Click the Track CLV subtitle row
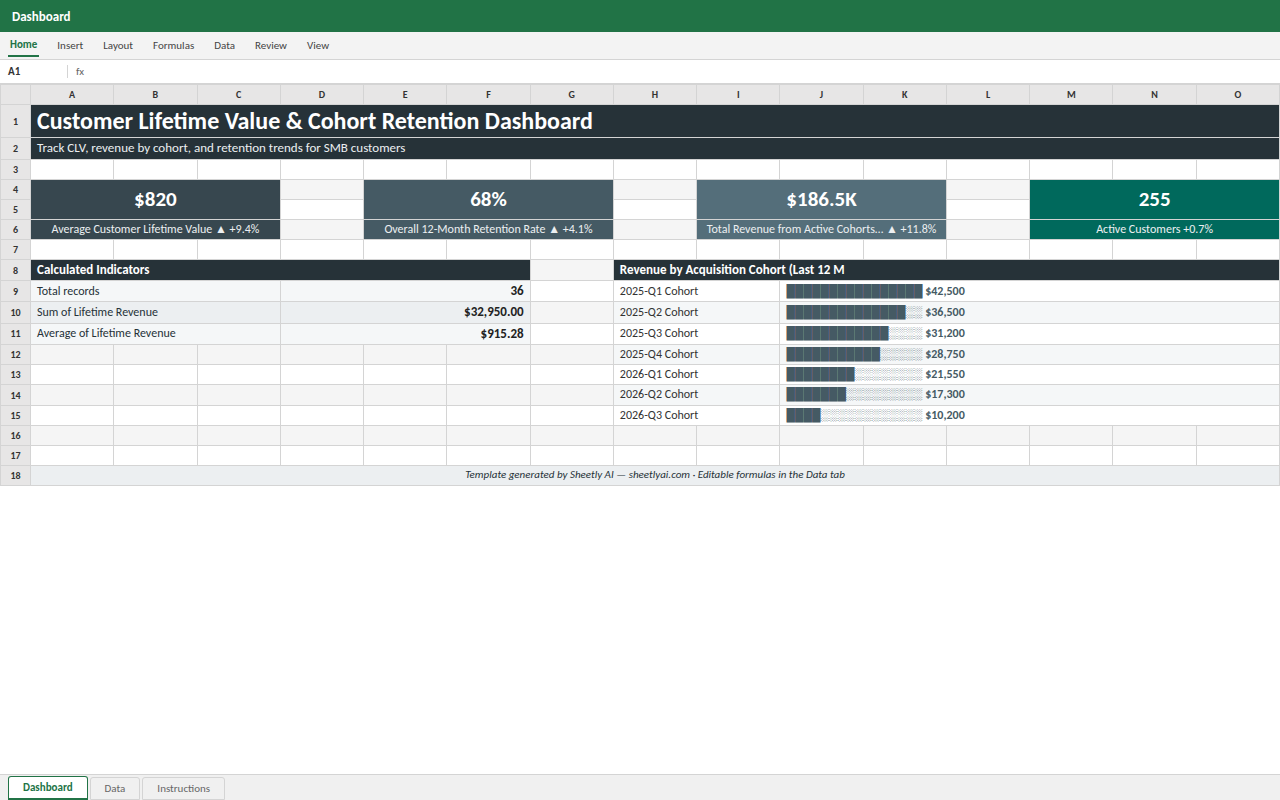This screenshot has width=1280, height=800. click(x=655, y=148)
